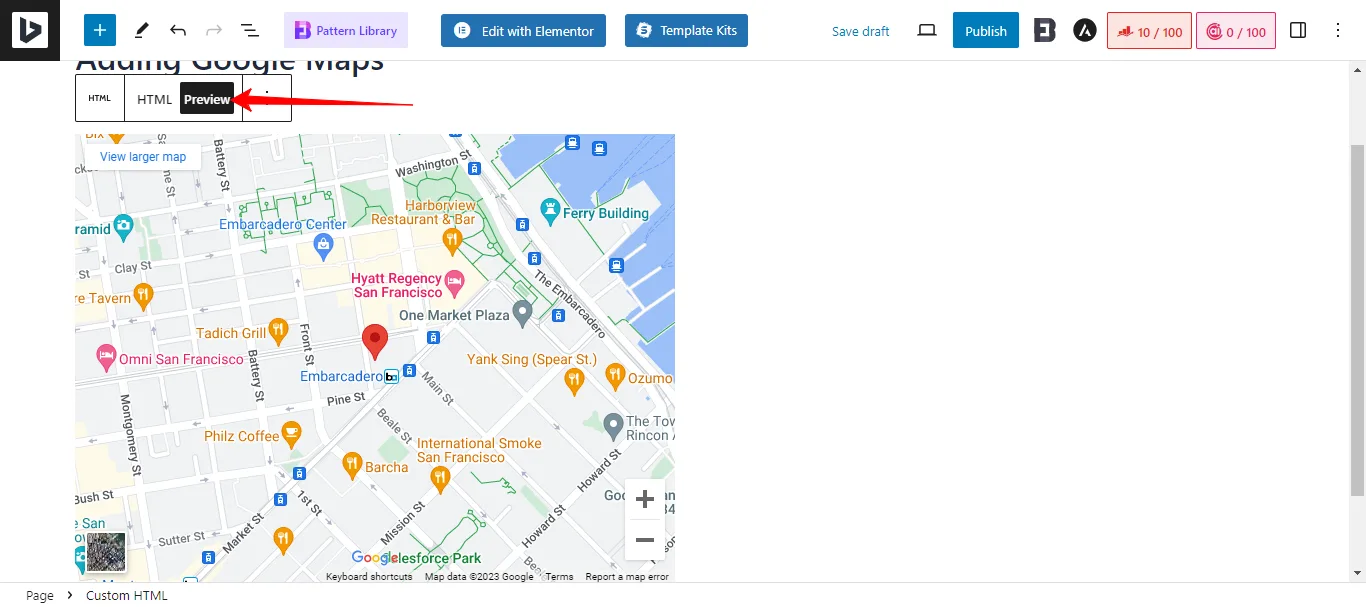Viewport: 1366px width, 607px height.
Task: Open the laptop preview device icon
Action: tap(927, 31)
